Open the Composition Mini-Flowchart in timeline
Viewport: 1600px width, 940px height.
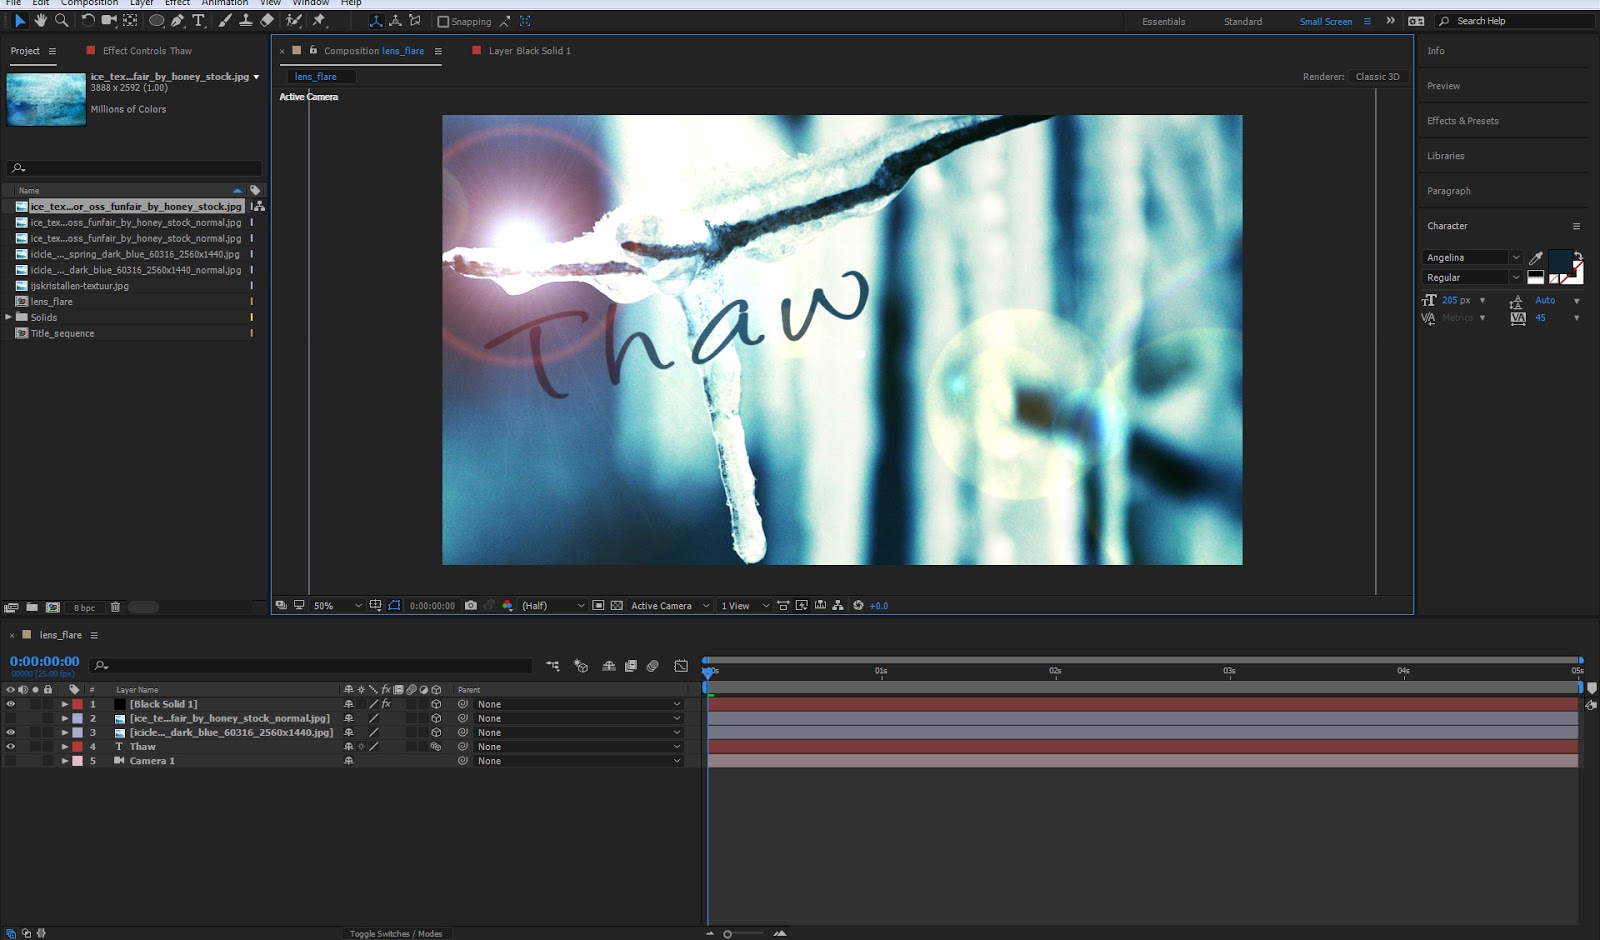tap(553, 666)
